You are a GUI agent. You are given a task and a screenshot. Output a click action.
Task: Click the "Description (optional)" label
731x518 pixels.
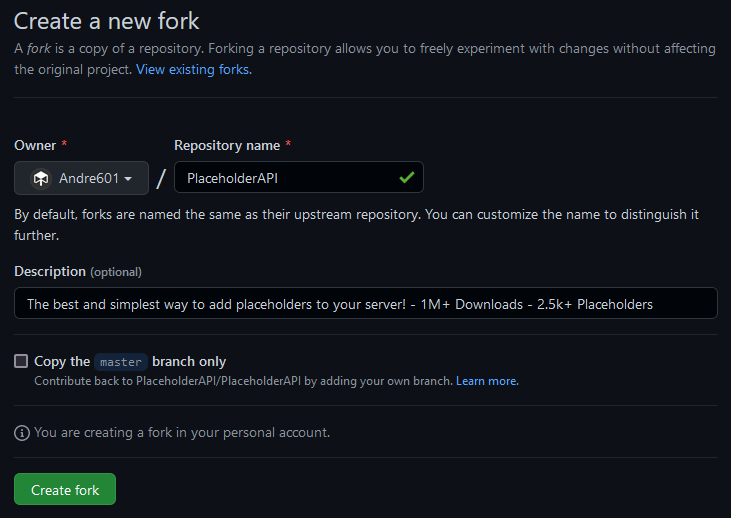[x=78, y=271]
